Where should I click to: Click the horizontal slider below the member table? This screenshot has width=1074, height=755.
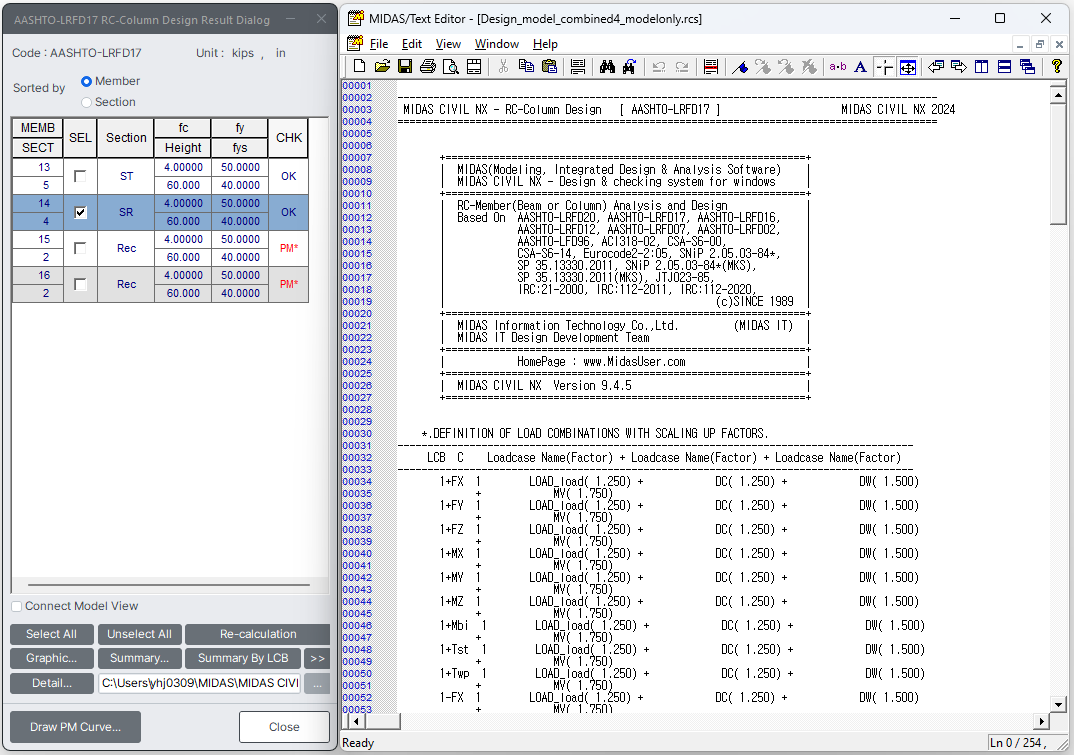click(169, 585)
